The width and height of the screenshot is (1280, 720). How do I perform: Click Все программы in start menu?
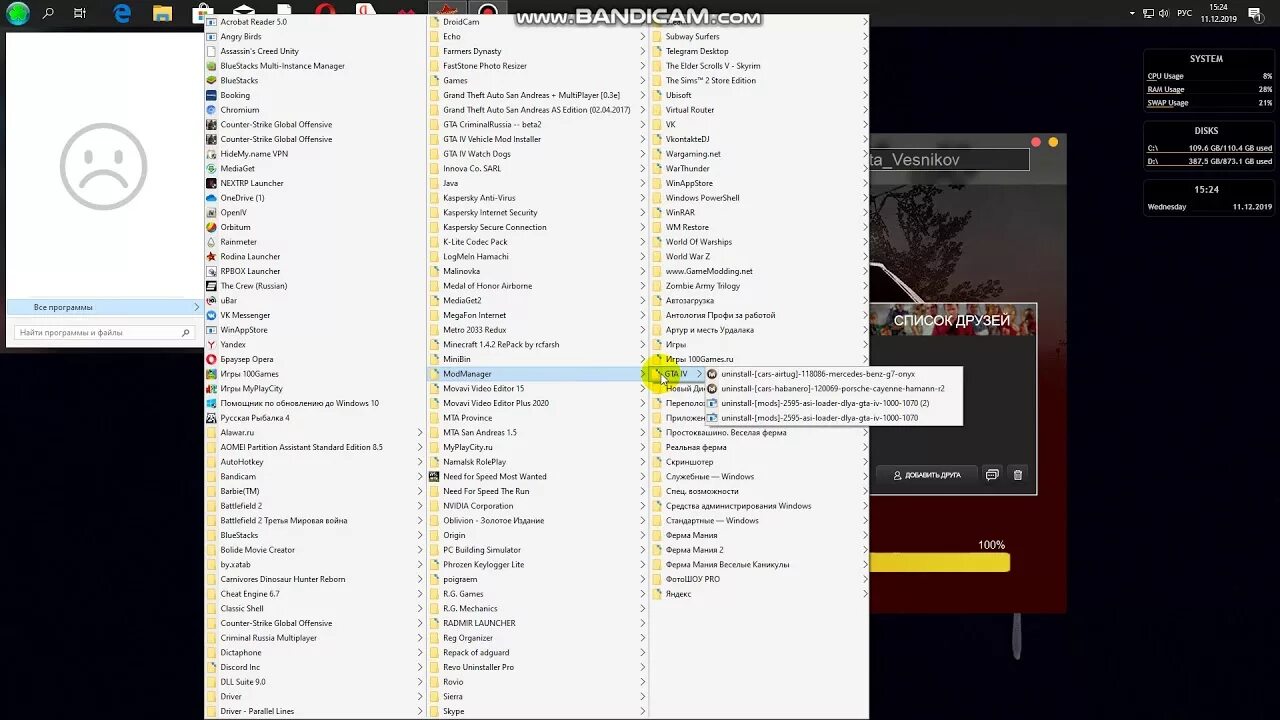(x=103, y=307)
